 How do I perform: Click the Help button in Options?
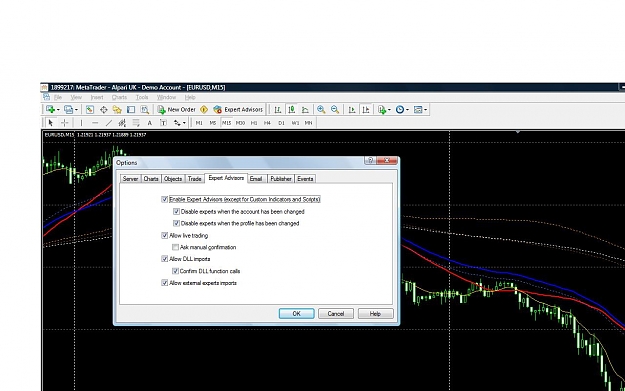(375, 314)
